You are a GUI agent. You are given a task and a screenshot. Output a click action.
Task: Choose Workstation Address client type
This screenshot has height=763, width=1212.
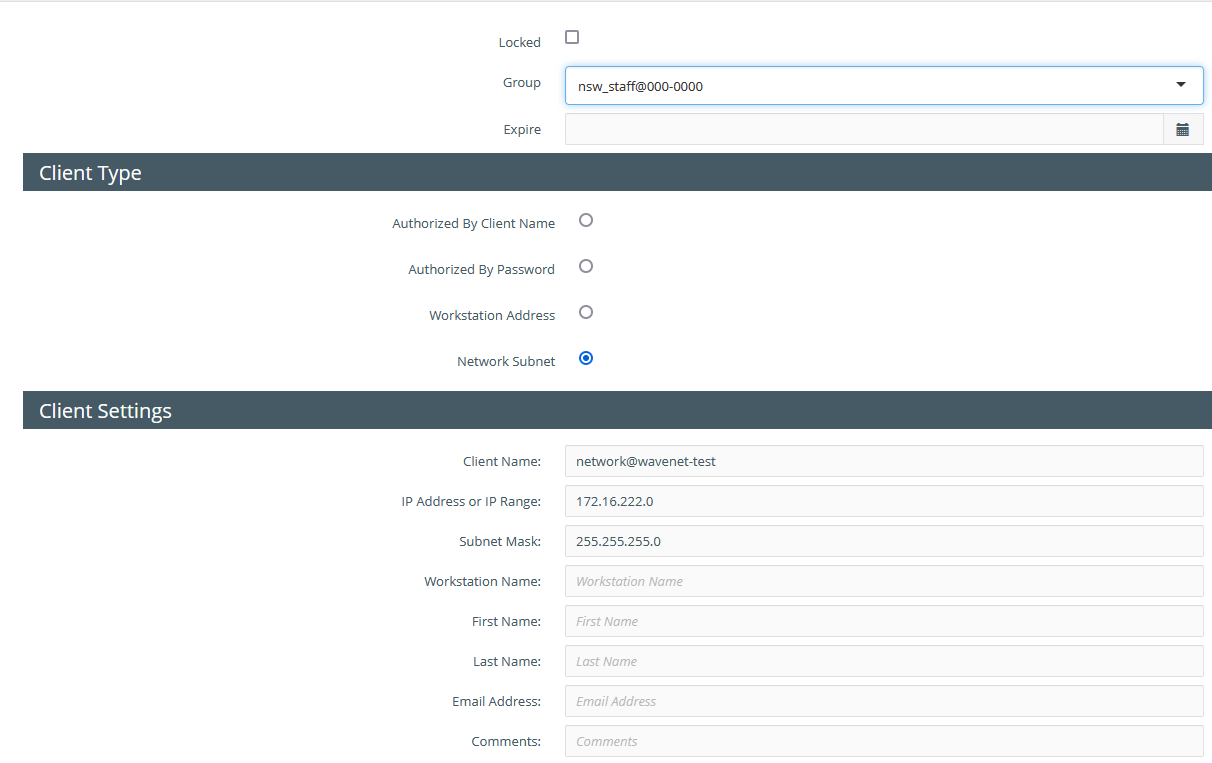(x=586, y=312)
